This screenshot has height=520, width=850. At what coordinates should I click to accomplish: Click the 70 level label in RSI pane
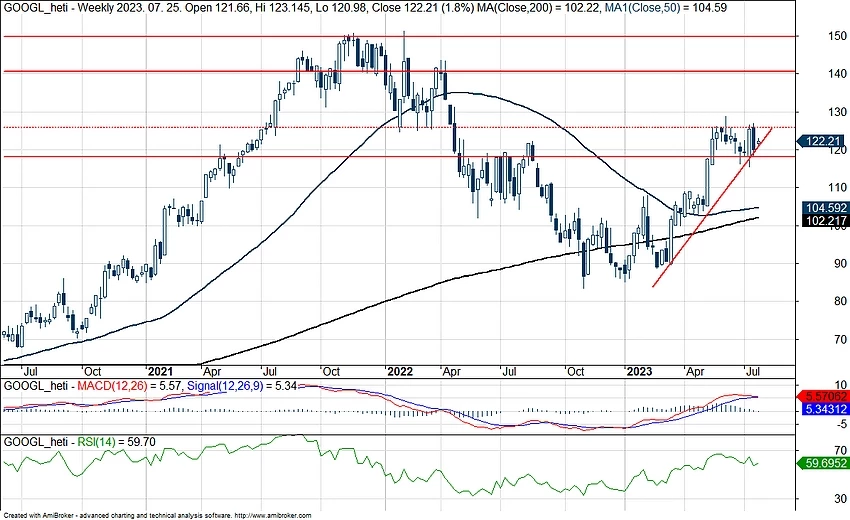(x=840, y=450)
